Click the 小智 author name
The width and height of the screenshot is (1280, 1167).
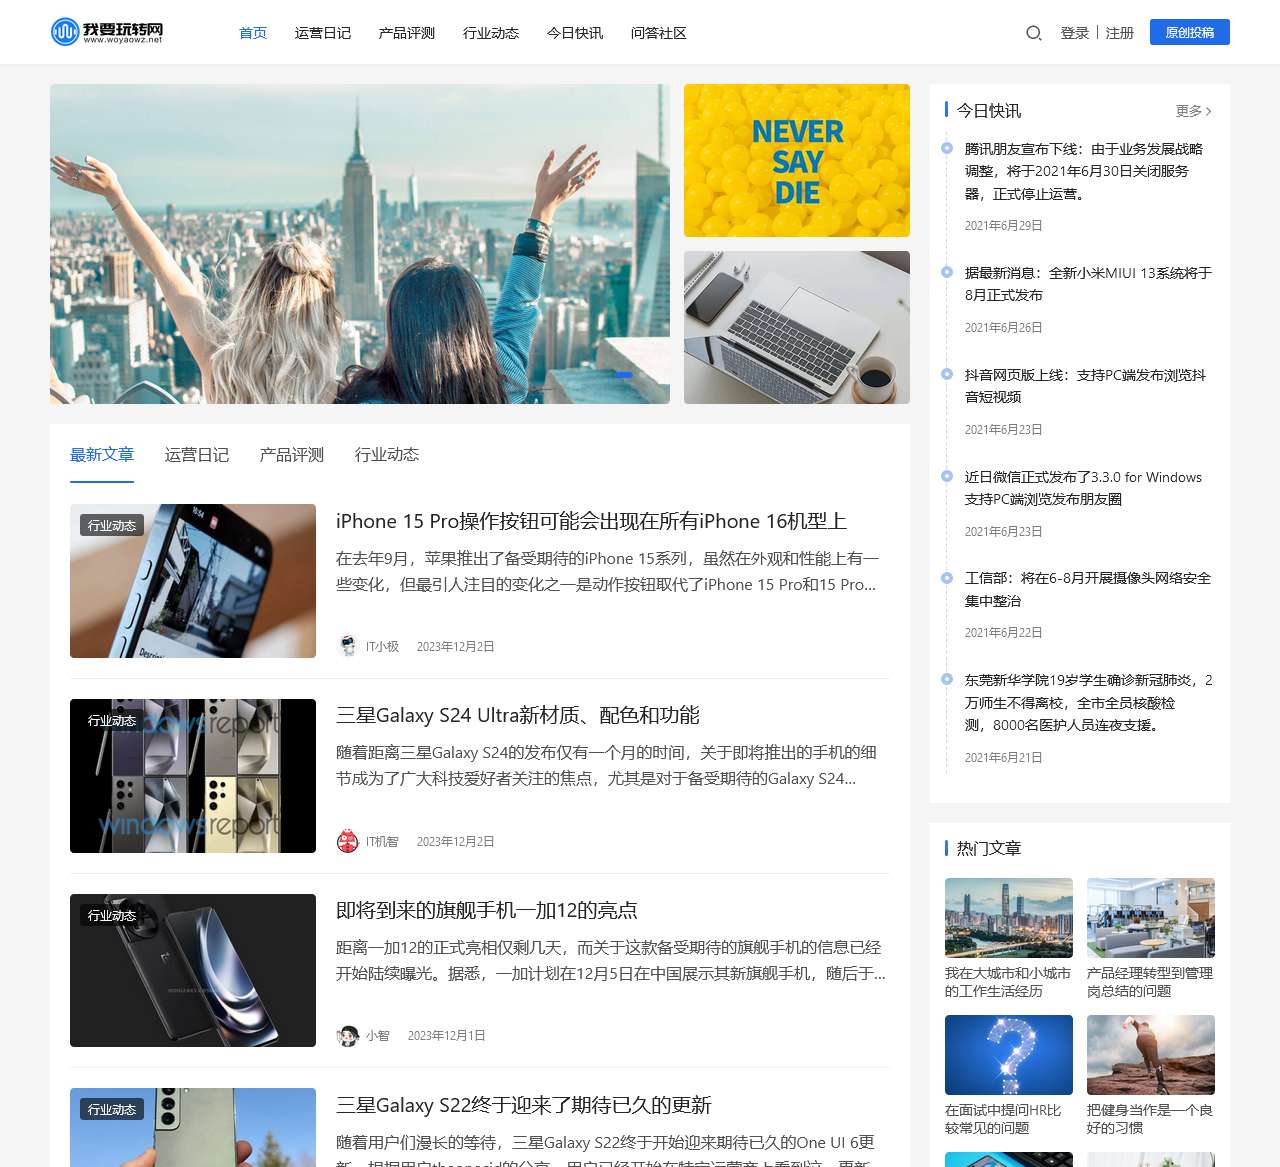378,1036
